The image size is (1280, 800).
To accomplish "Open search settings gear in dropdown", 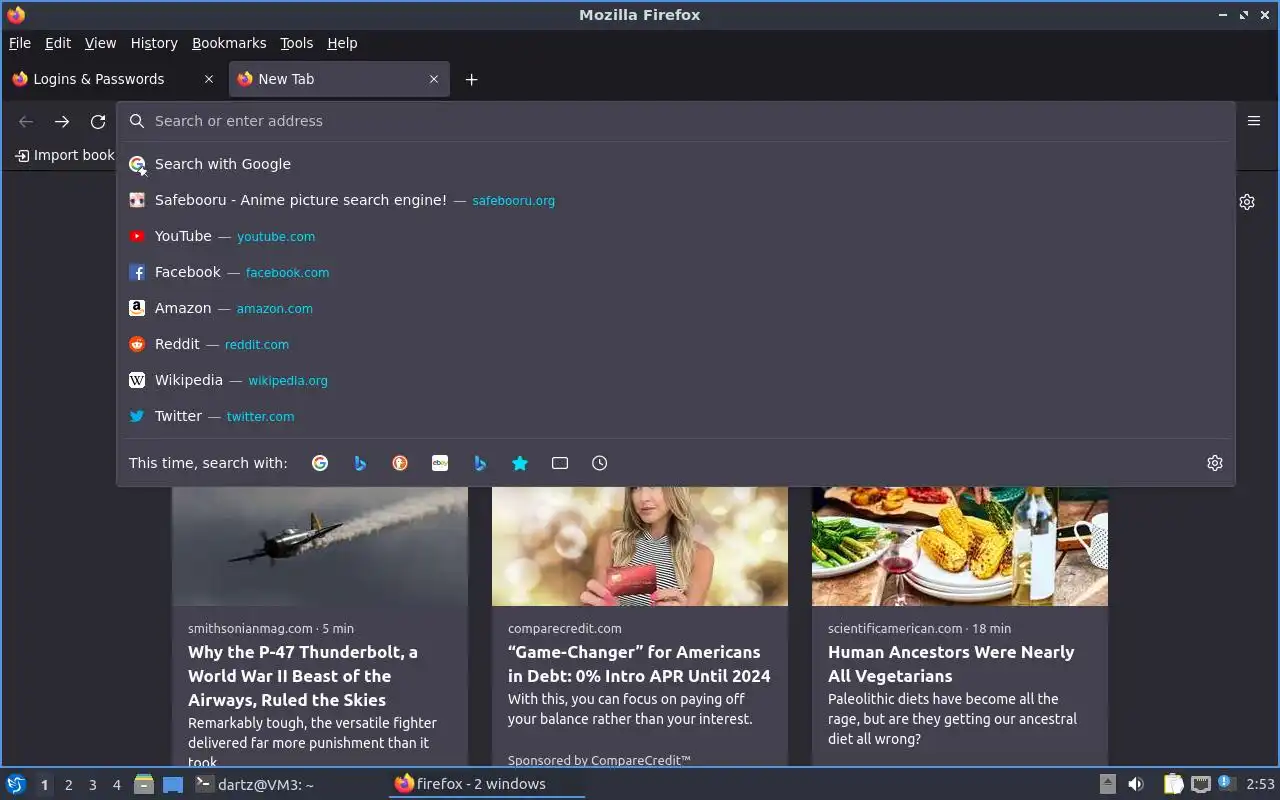I will point(1215,463).
